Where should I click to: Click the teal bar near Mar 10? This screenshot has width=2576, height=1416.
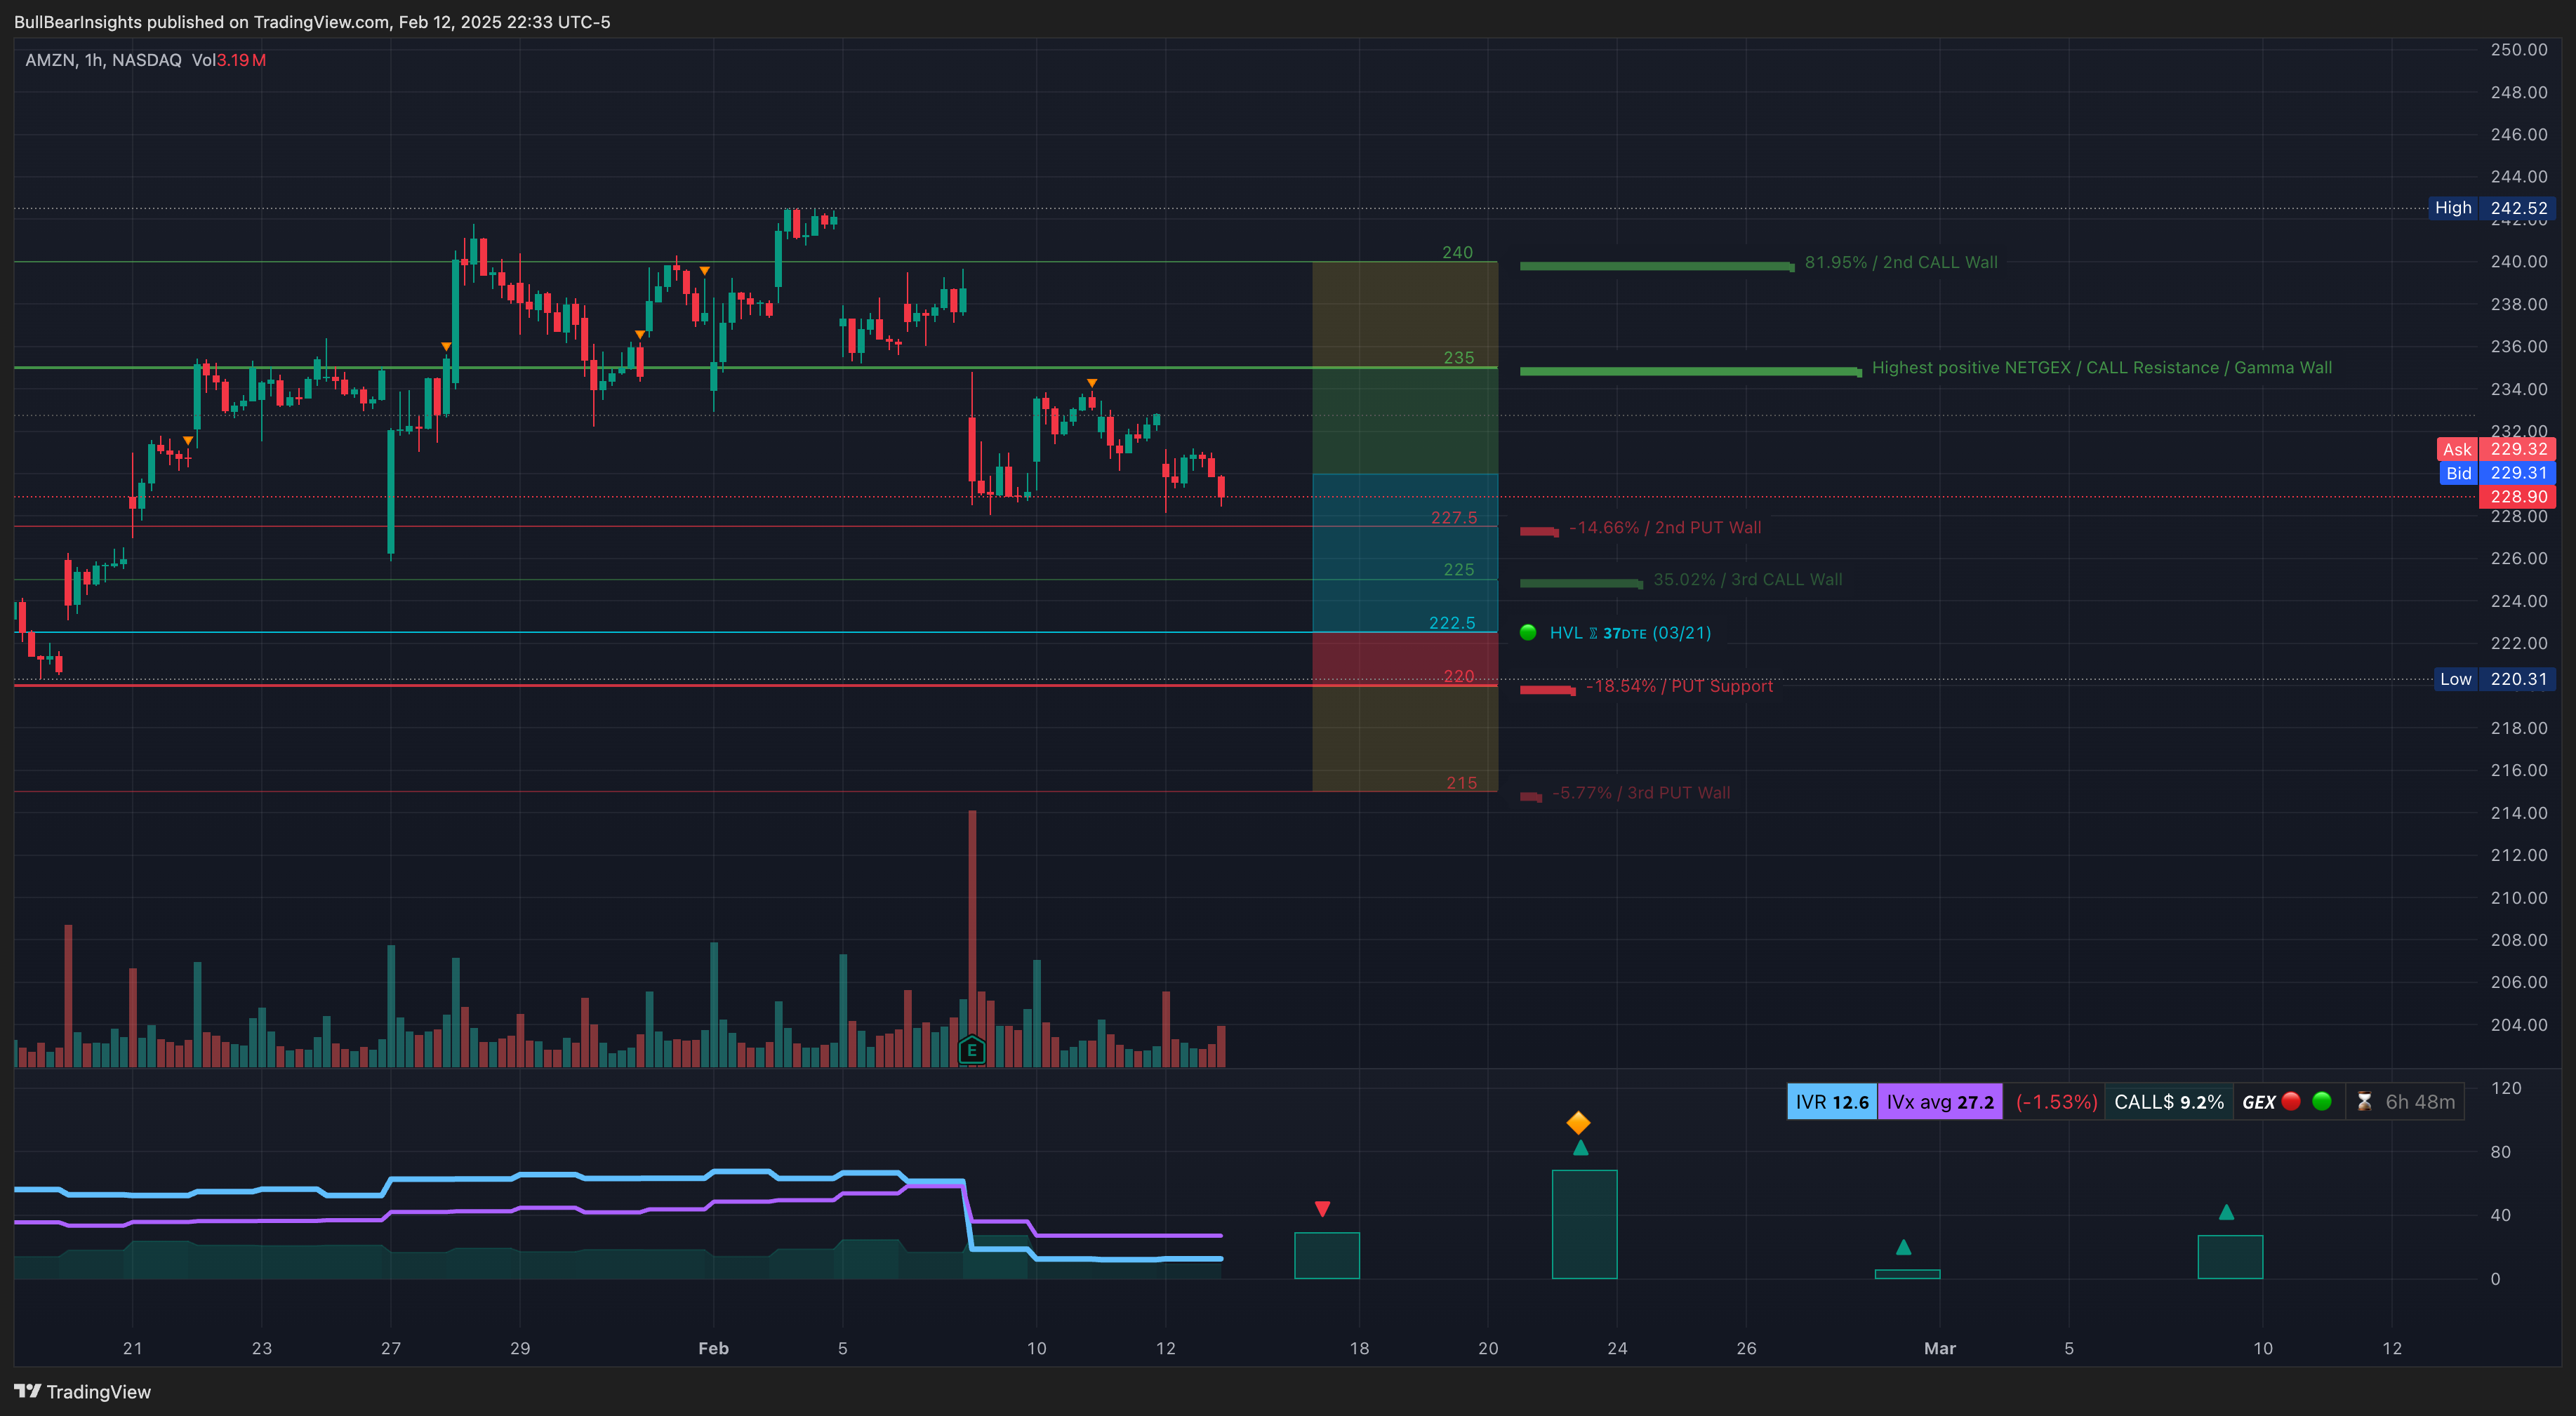click(2230, 1257)
